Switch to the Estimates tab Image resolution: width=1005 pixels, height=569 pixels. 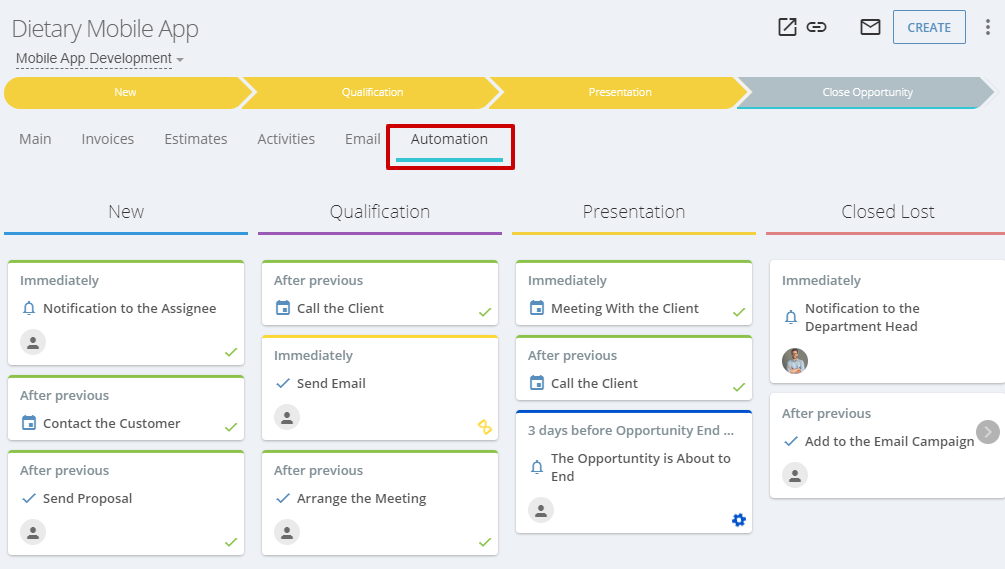click(195, 139)
